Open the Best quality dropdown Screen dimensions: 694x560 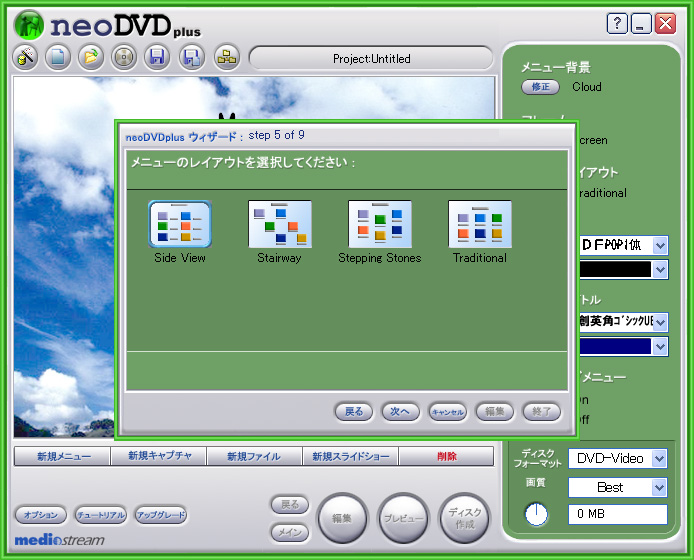[x=659, y=487]
